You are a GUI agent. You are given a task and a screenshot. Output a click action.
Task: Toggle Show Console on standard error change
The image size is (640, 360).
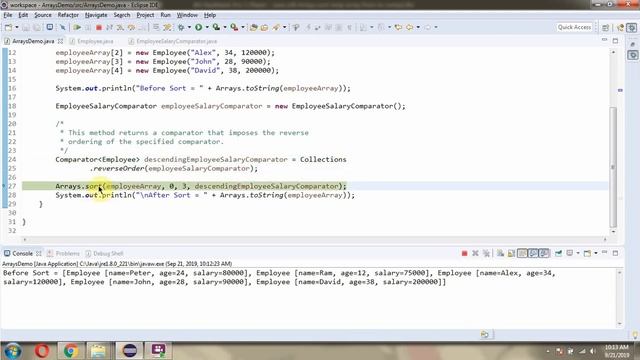tap(544, 253)
